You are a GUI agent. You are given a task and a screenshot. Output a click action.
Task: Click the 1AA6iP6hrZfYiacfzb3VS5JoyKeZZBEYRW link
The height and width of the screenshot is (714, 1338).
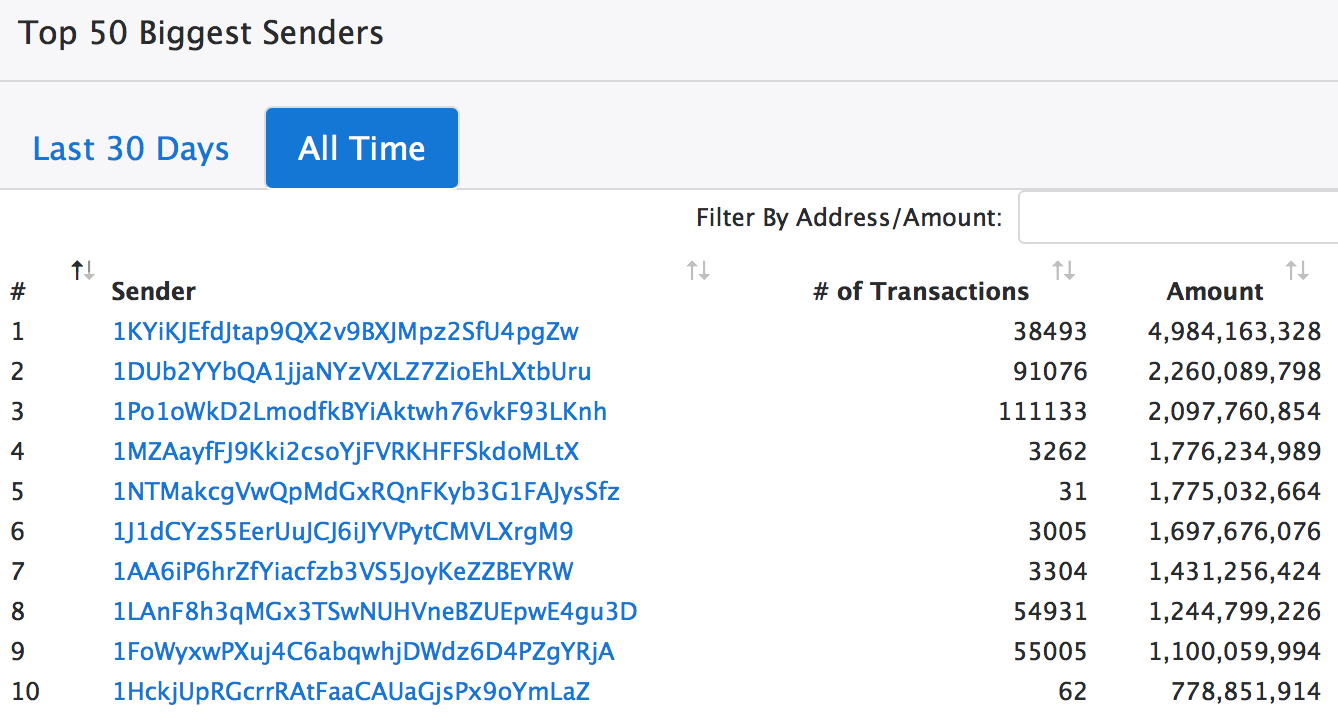point(343,572)
